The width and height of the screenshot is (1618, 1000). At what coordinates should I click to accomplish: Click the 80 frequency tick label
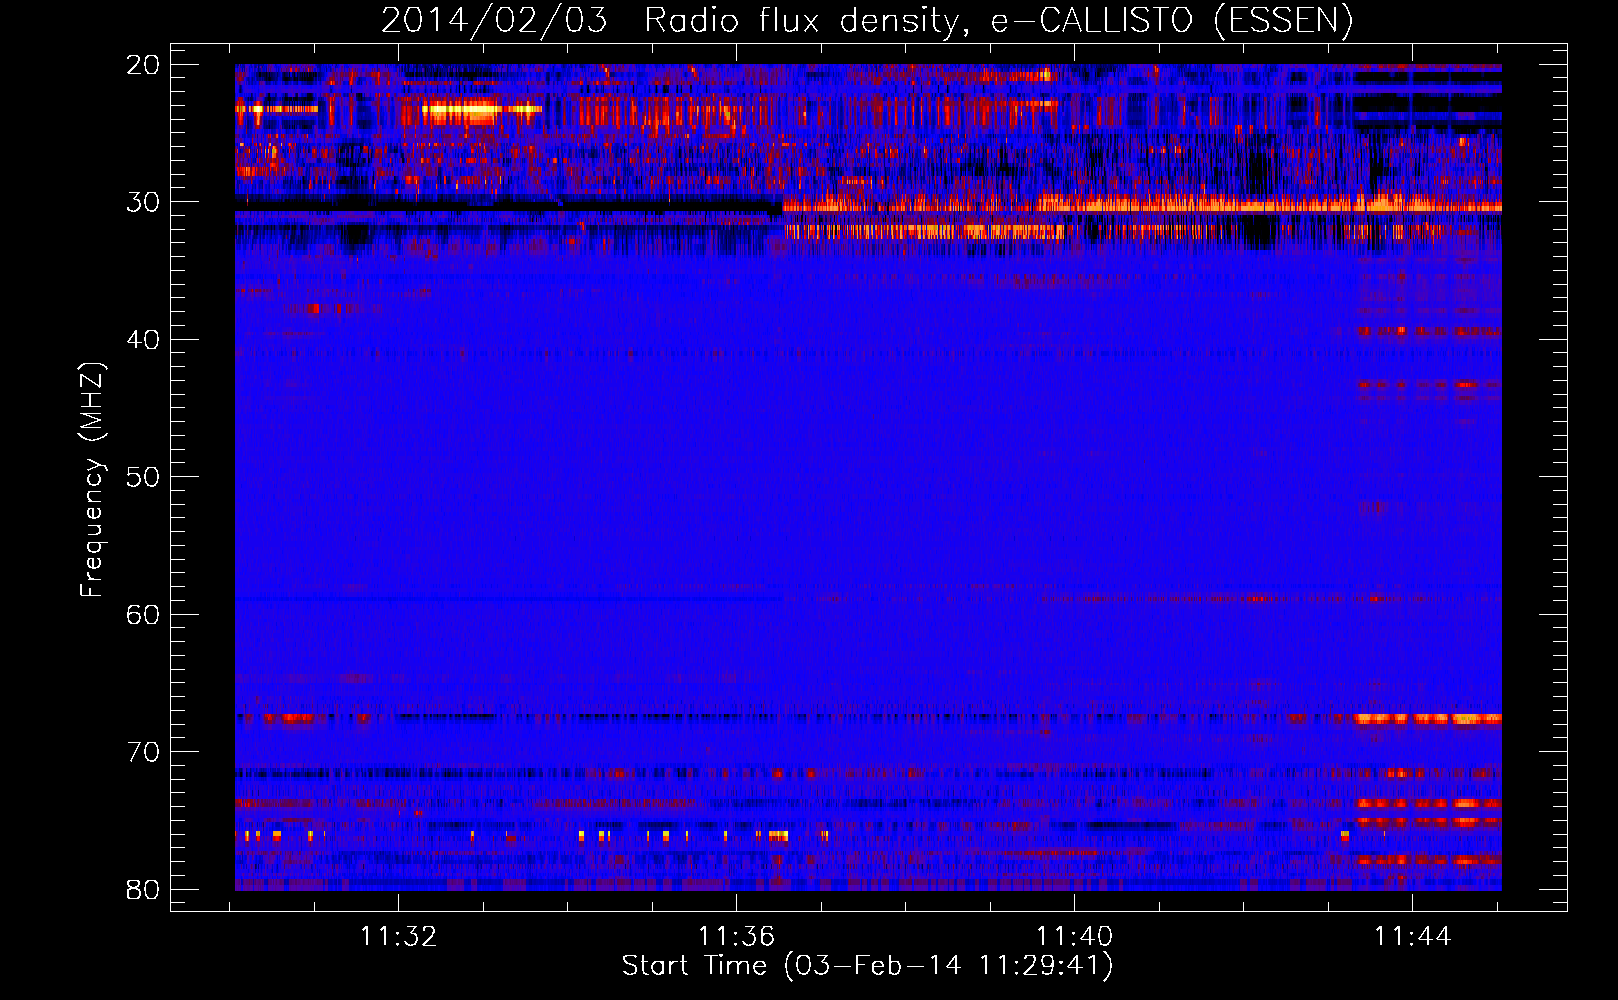tap(143, 889)
